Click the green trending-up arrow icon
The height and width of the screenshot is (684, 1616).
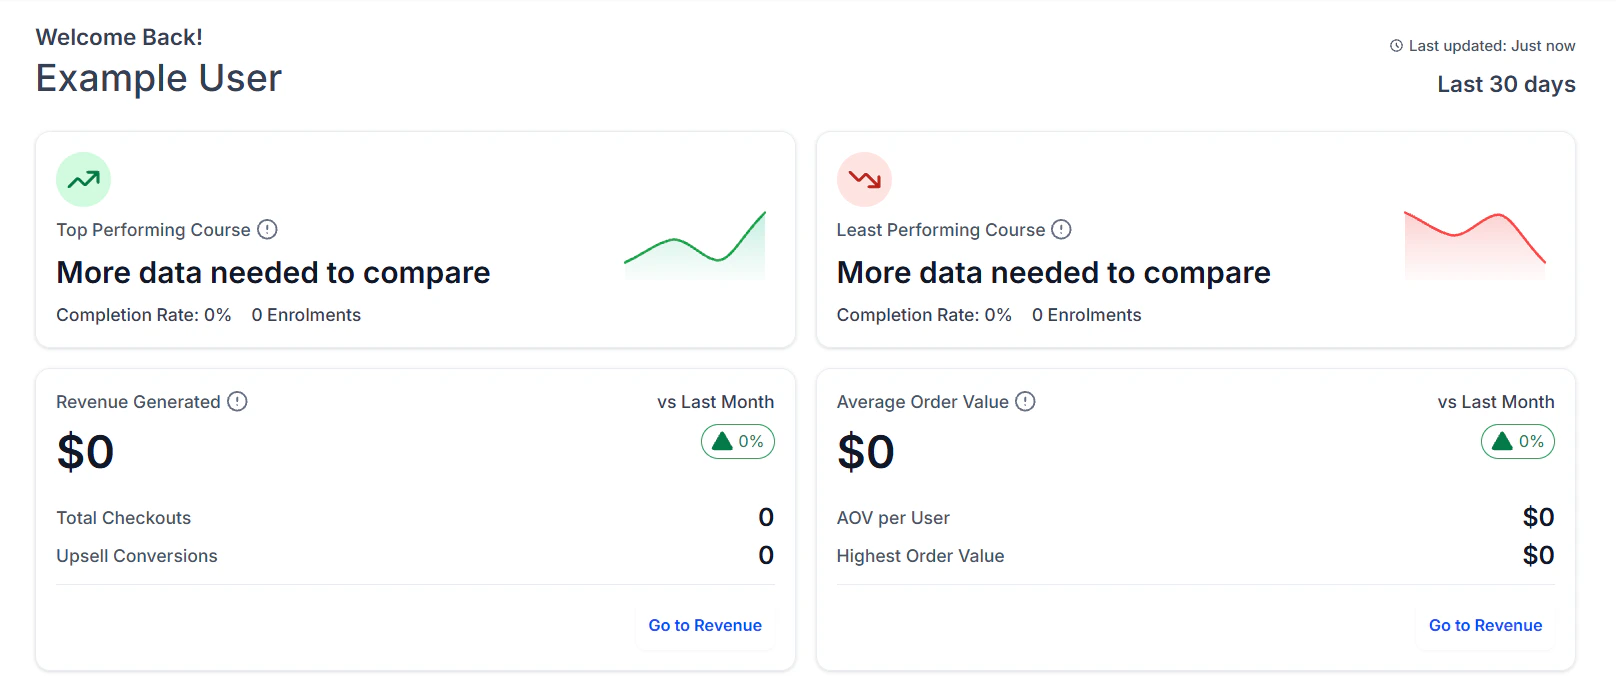pos(83,179)
